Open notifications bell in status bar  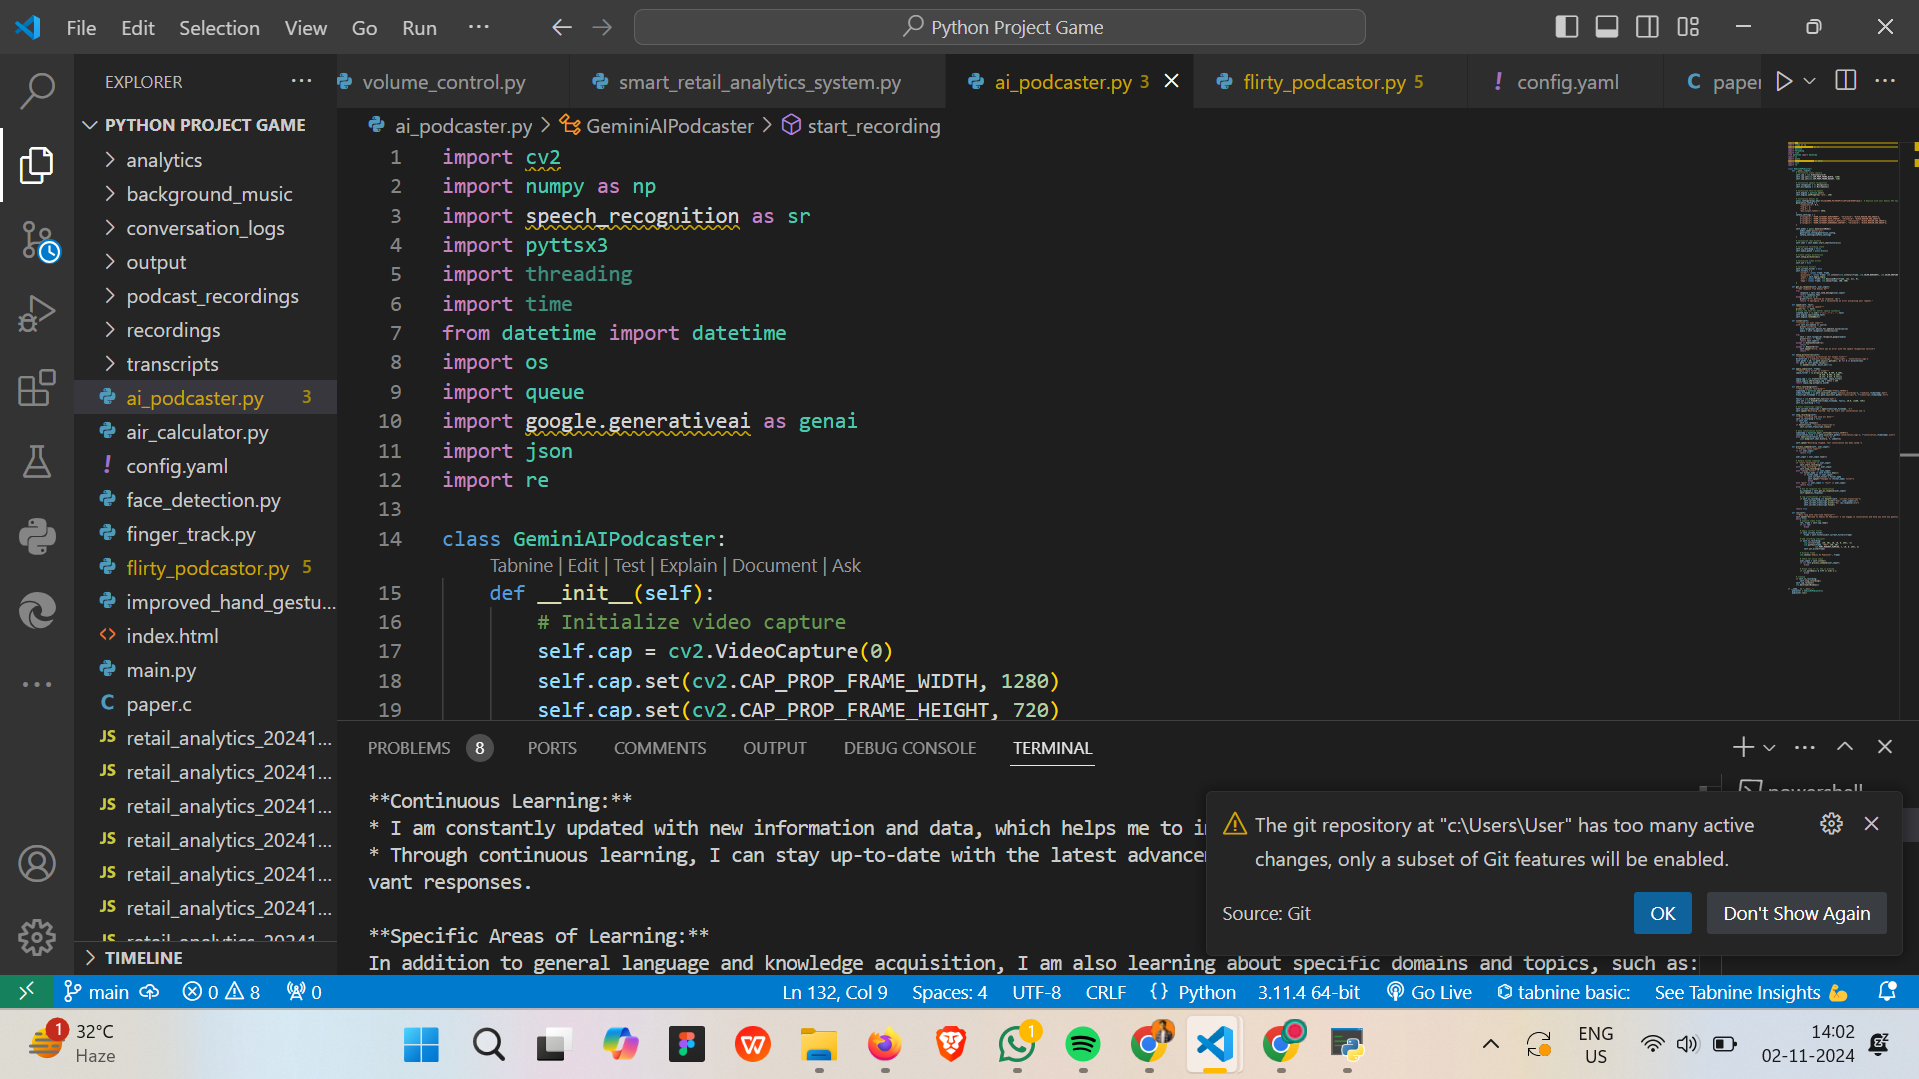(1887, 991)
